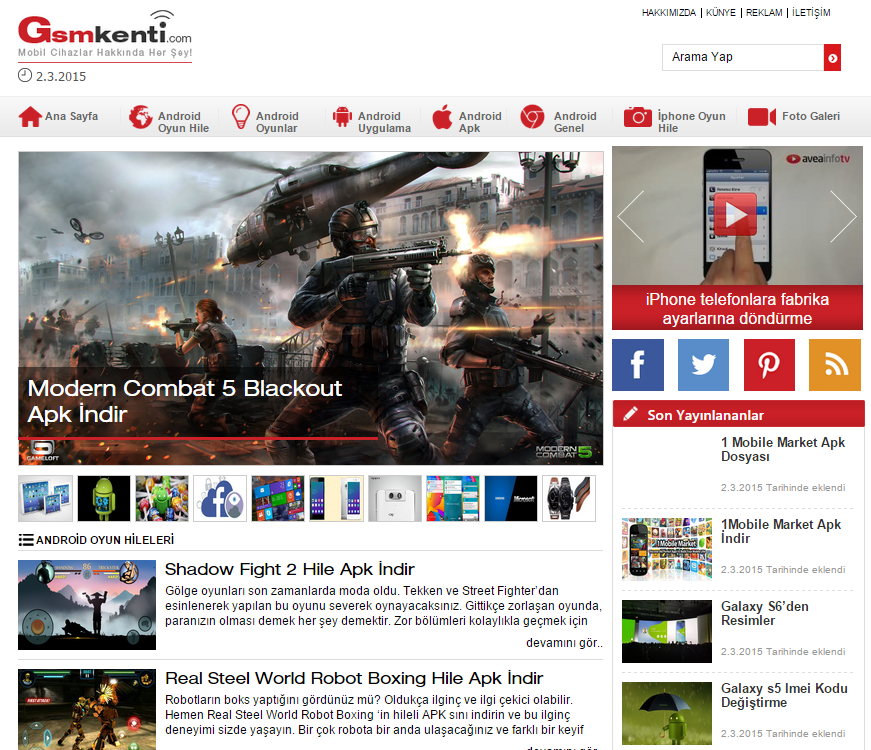This screenshot has width=871, height=750.
Task: Click the iPhone telefonlara fabrika ayarlarına döndürme caption
Action: [x=737, y=308]
